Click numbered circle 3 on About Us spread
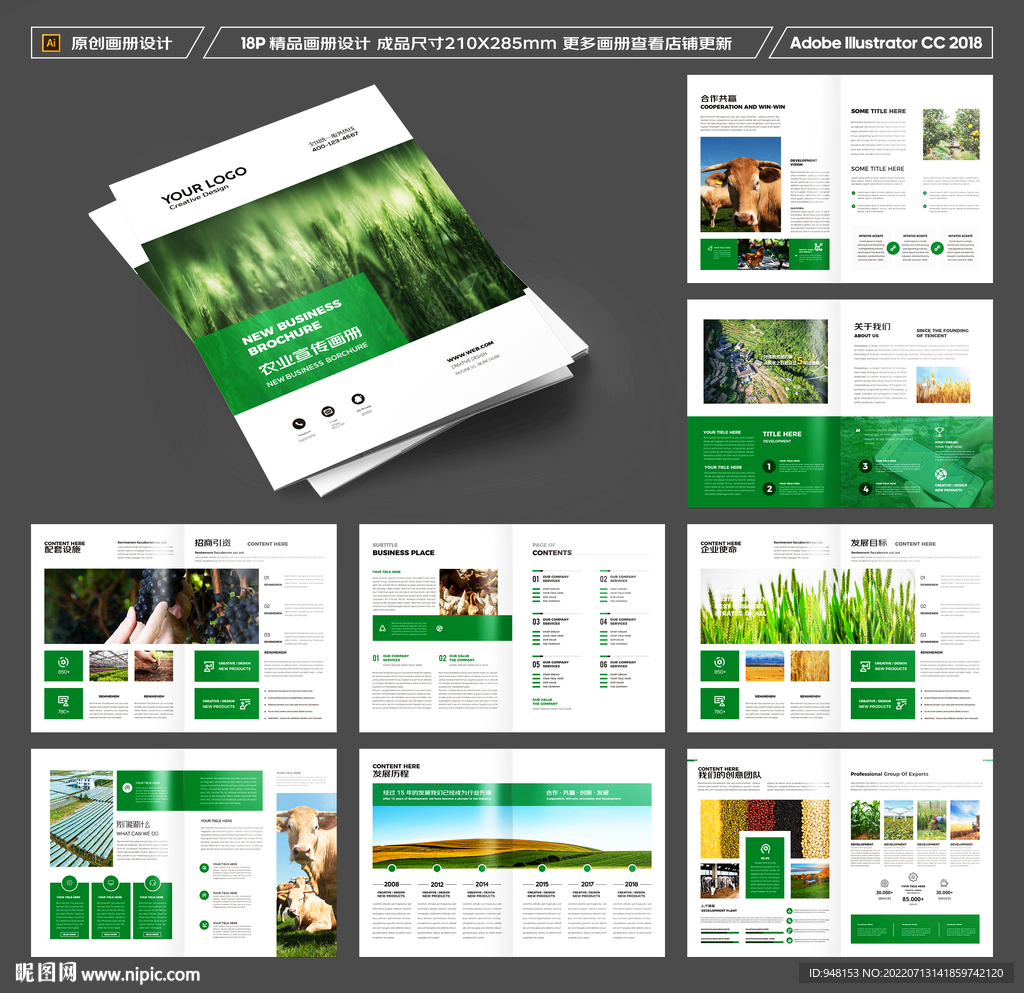 [x=865, y=466]
